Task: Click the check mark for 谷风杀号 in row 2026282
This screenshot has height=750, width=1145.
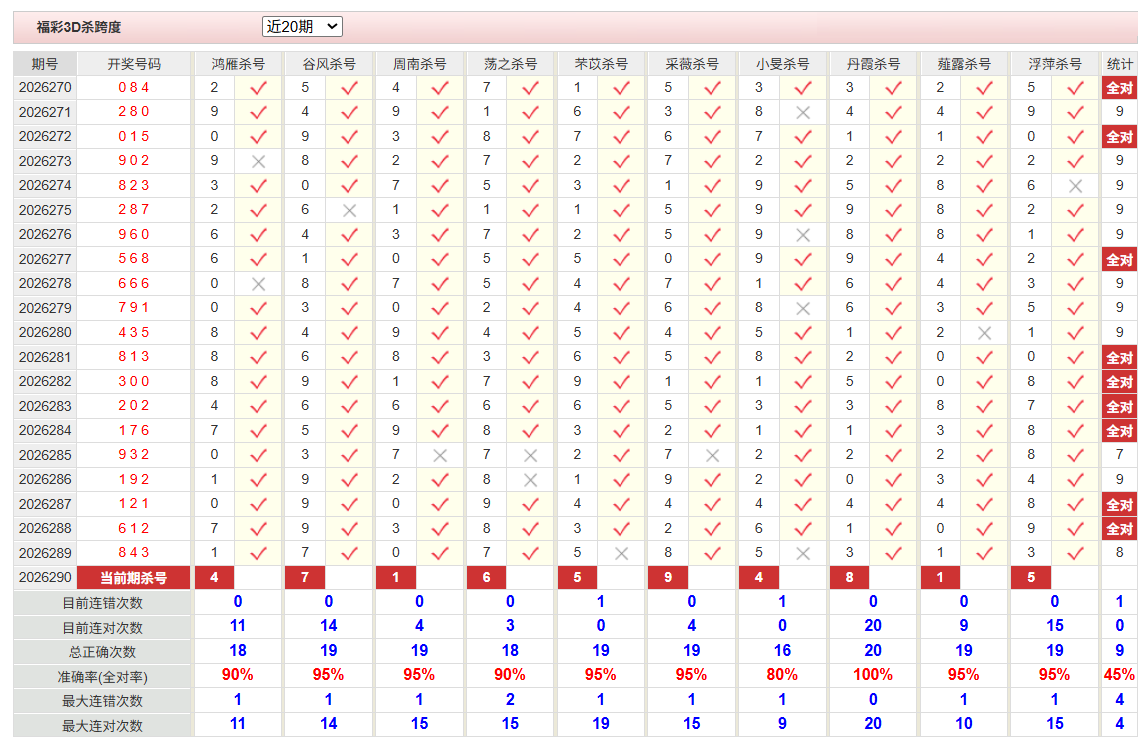Action: [x=349, y=382]
